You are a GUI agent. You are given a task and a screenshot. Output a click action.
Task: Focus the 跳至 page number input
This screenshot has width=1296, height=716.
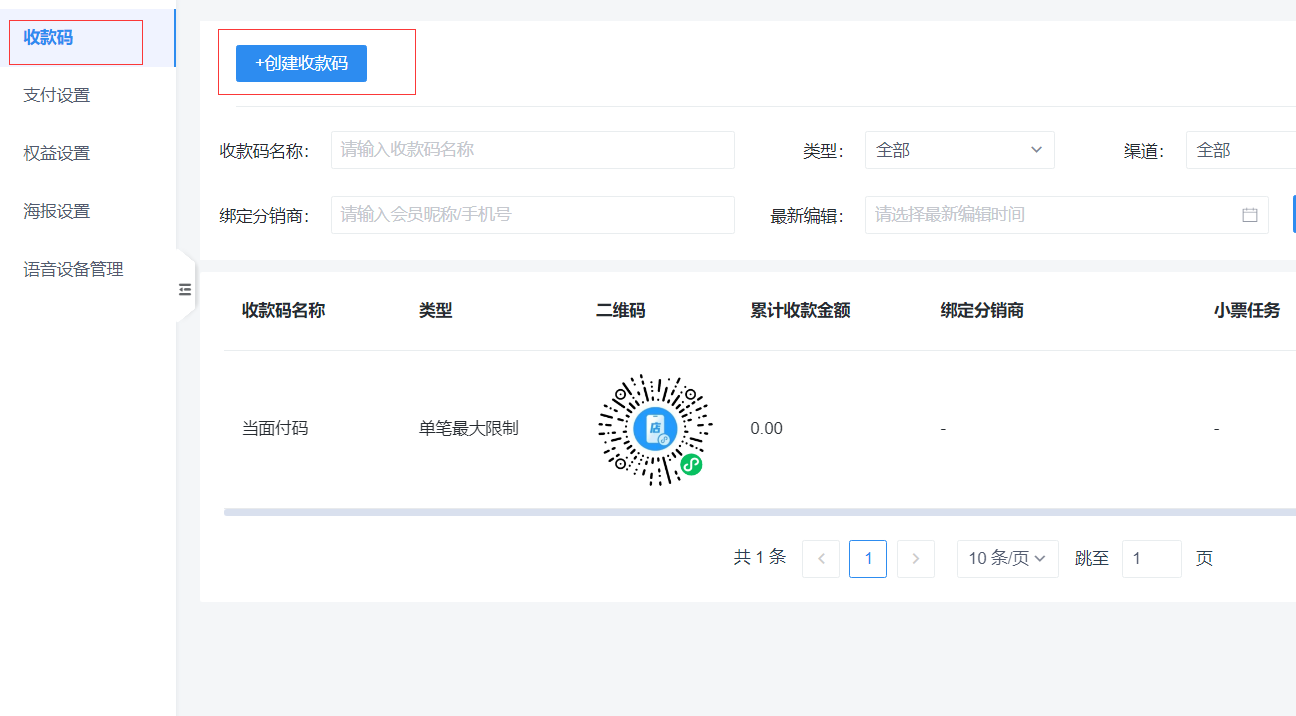[1152, 559]
